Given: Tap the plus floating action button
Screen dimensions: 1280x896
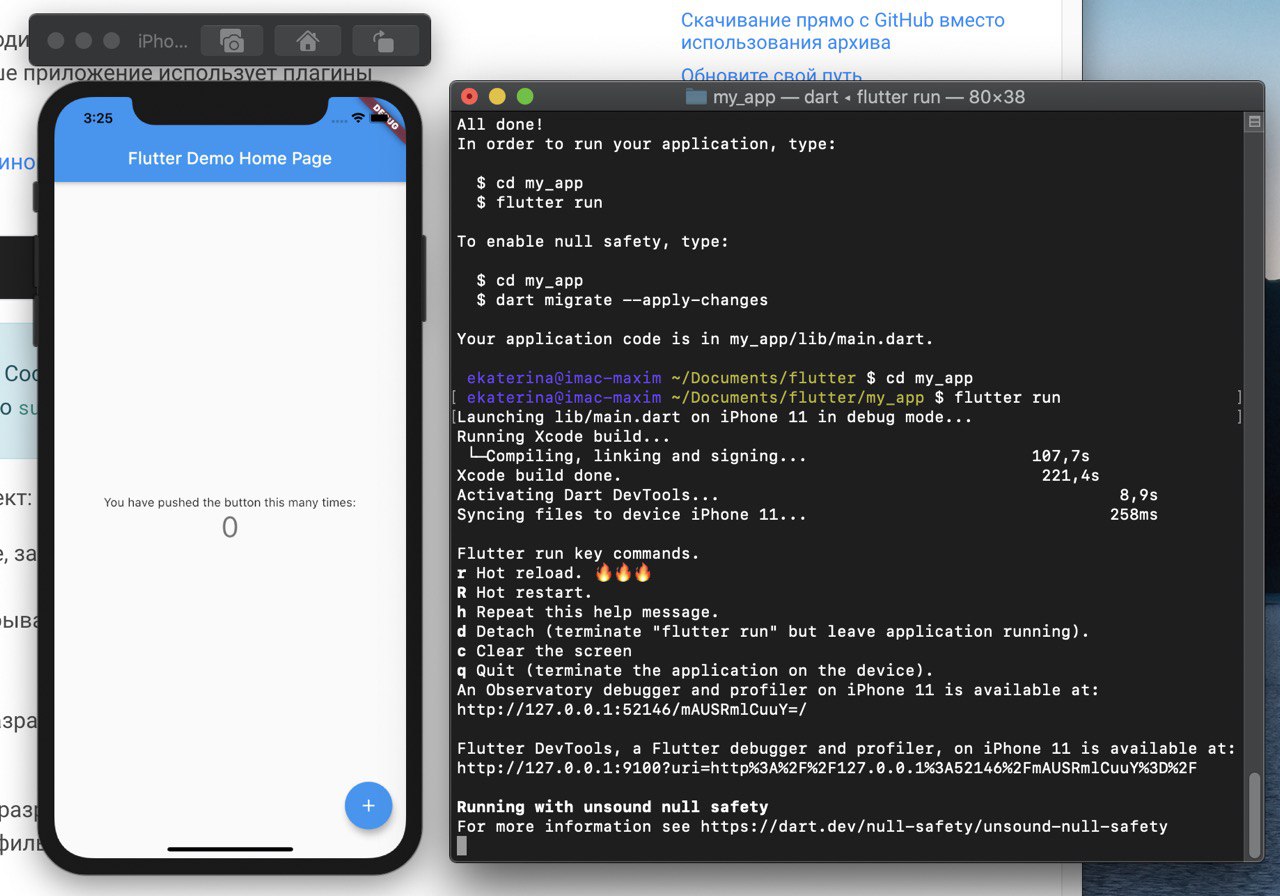Looking at the screenshot, I should tap(369, 805).
